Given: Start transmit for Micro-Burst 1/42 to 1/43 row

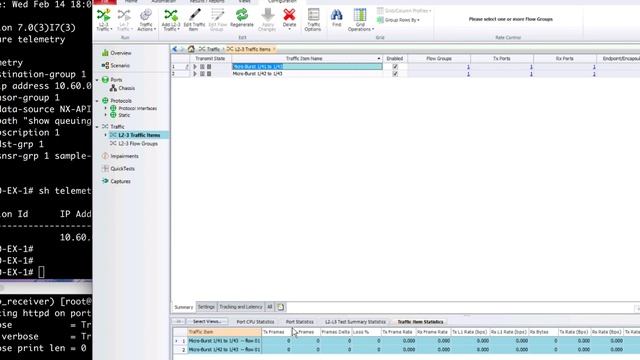Looking at the screenshot, I should click(195, 74).
